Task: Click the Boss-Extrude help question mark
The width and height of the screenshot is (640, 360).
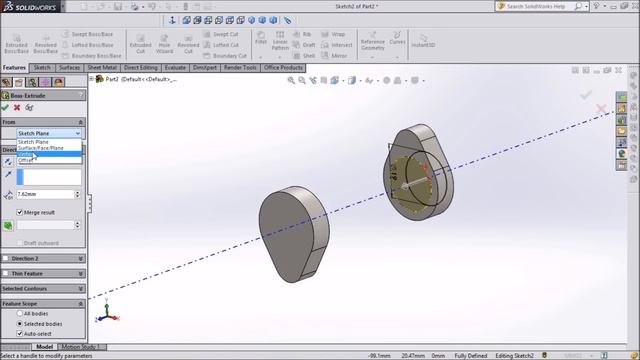Action: (x=81, y=96)
